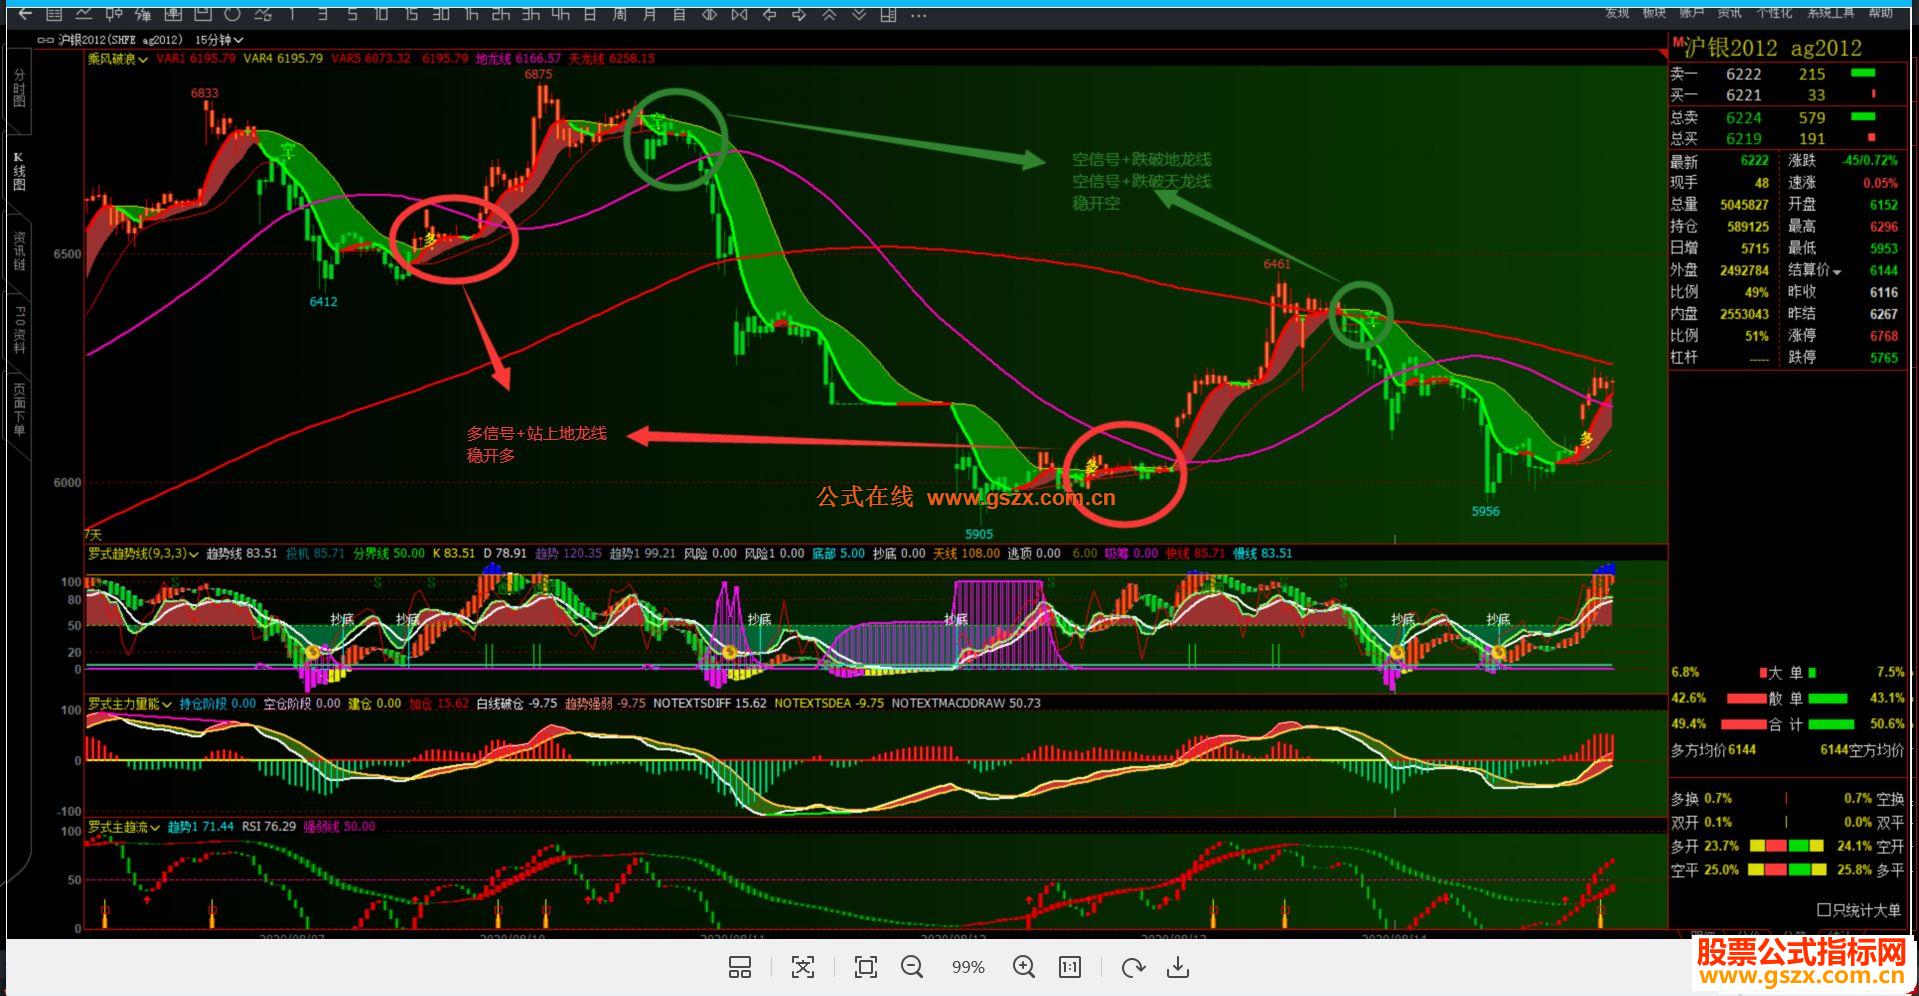Screen dimensions: 1919x996
Task: Click the 持仓 value 589125
Action: 1748,226
